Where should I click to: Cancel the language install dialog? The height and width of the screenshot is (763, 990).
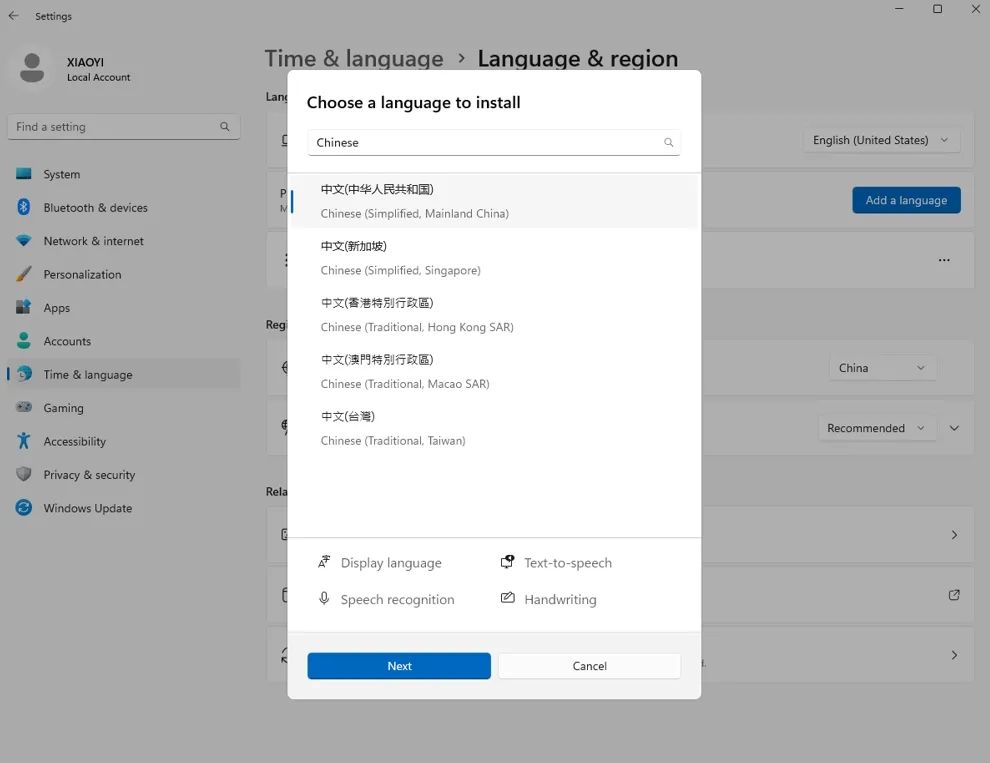click(589, 666)
